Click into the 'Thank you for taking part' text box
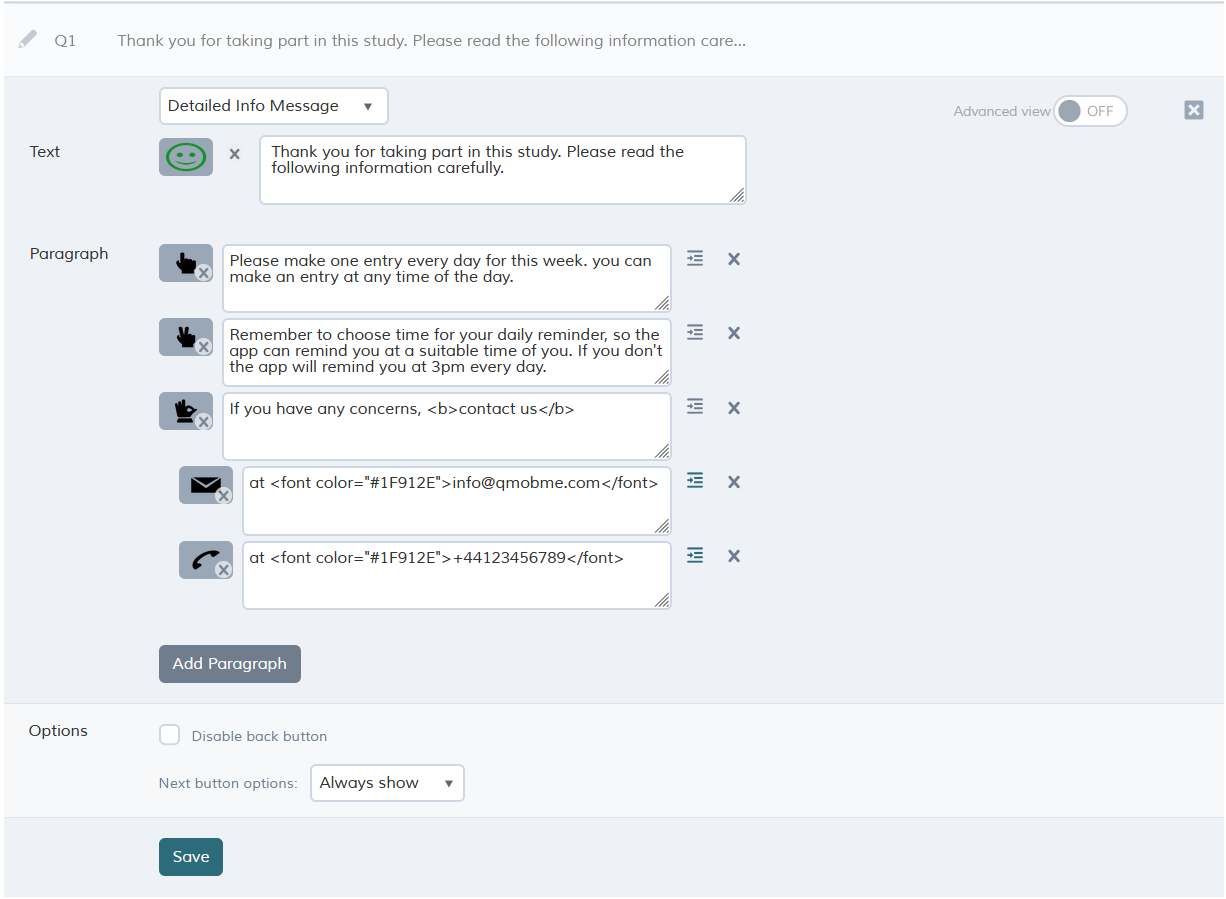The image size is (1226, 899). 503,170
